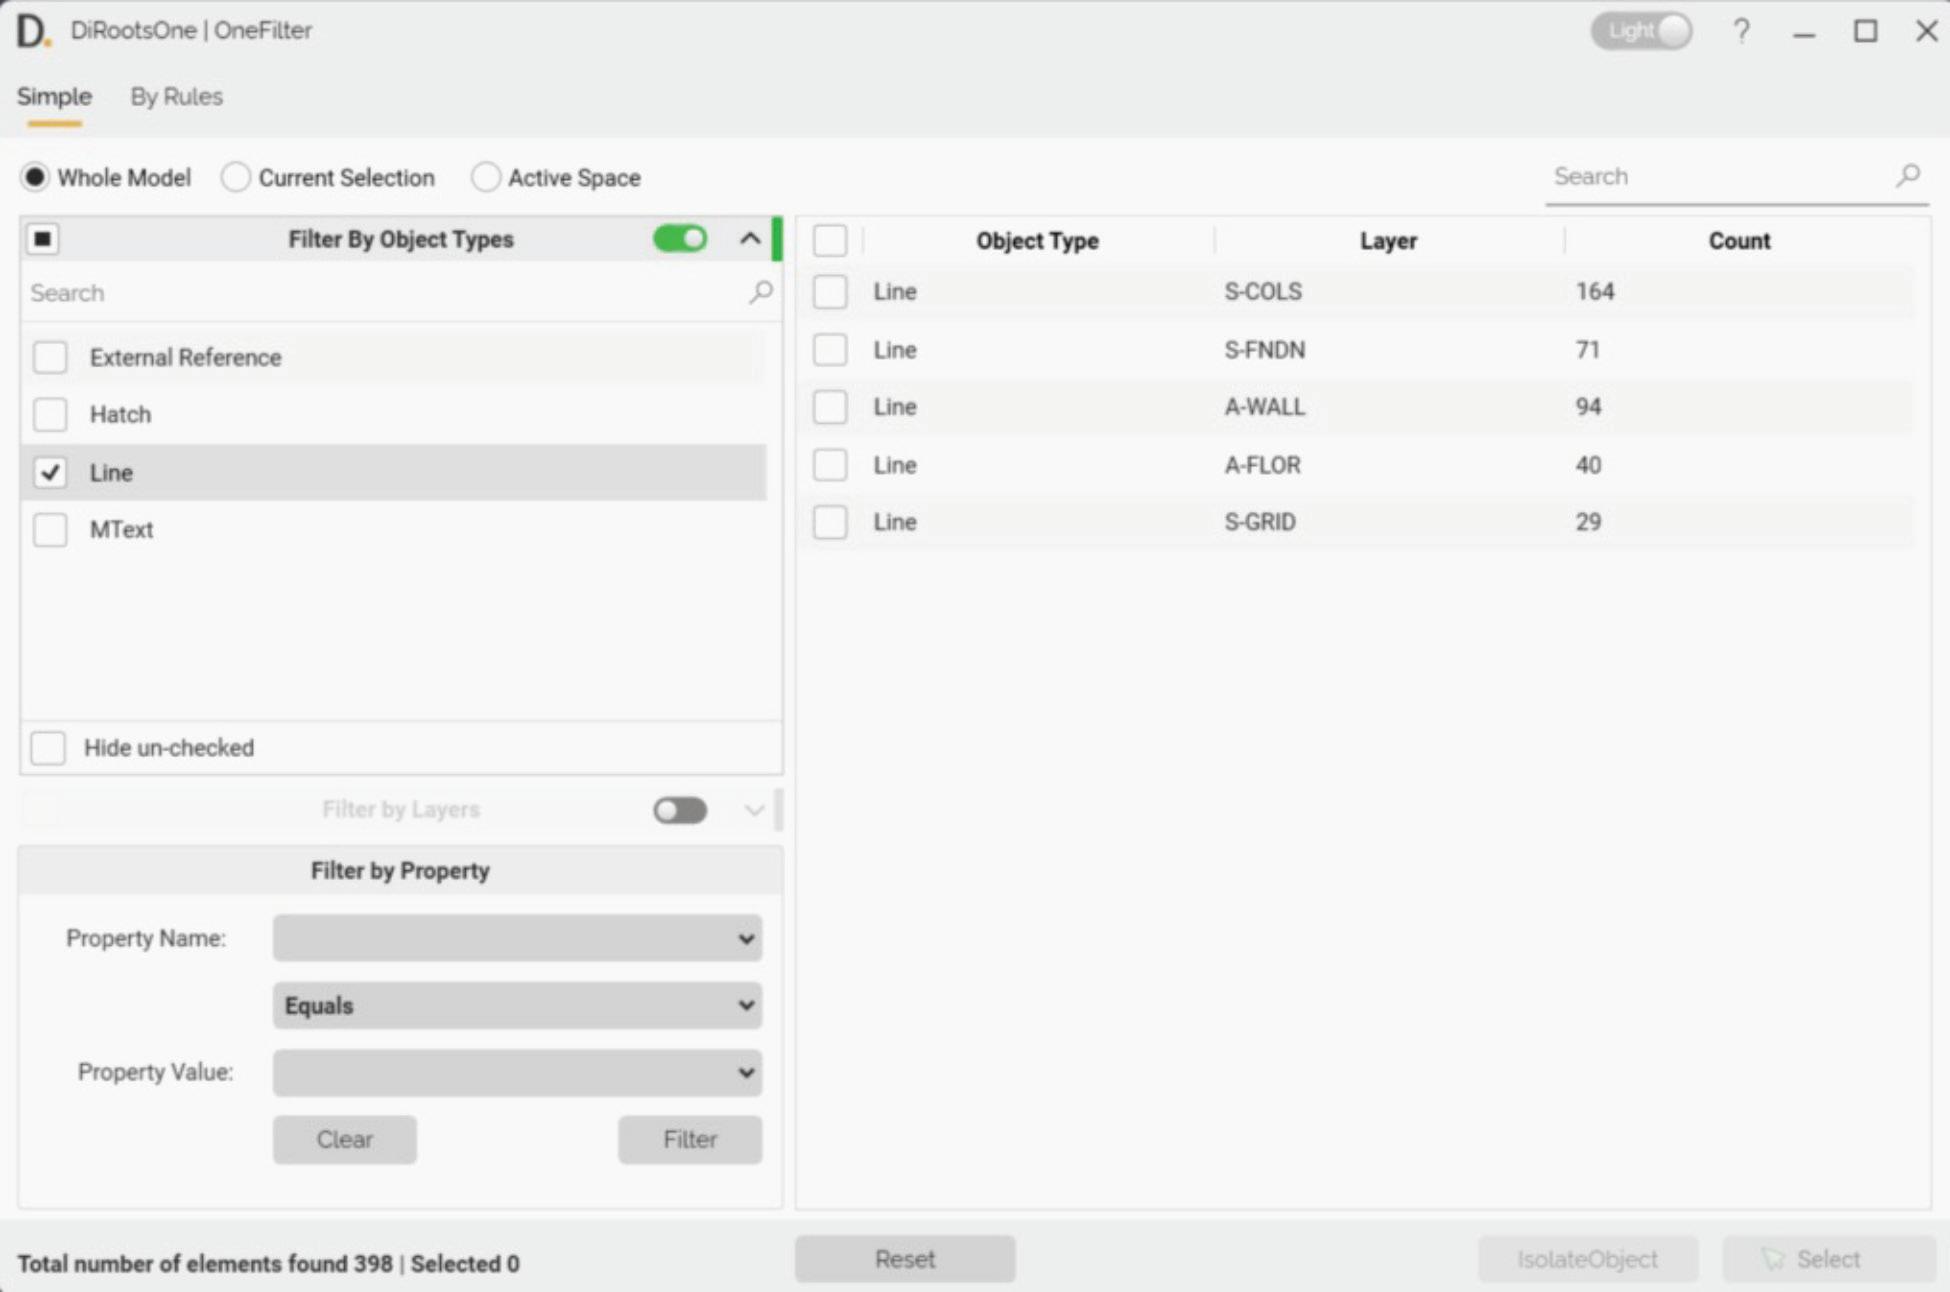Enable the Filter by Layers toggle
The image size is (1950, 1292).
pyautogui.click(x=680, y=810)
